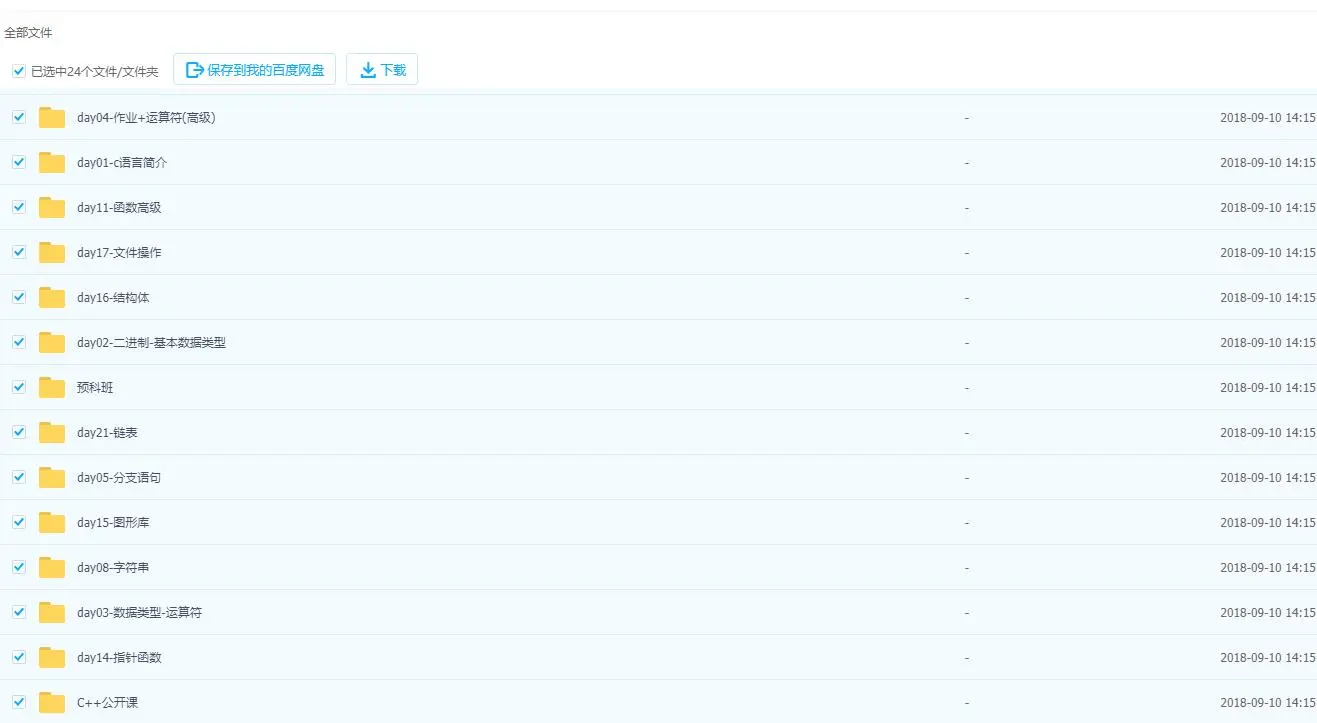Open folder name day11-函数高级

click(x=119, y=207)
